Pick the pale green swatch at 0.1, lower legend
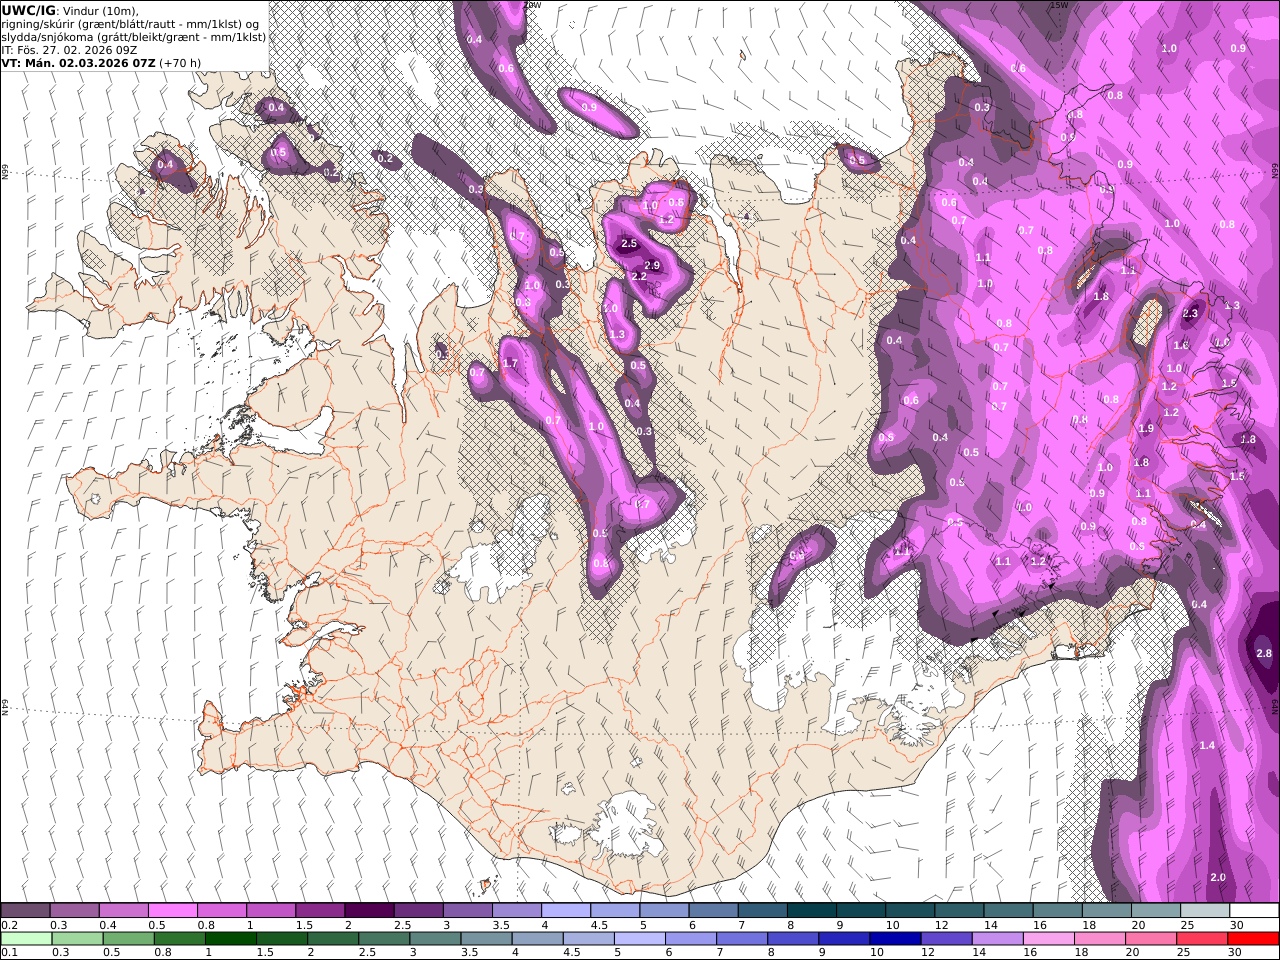The width and height of the screenshot is (1280, 960). coord(26,938)
